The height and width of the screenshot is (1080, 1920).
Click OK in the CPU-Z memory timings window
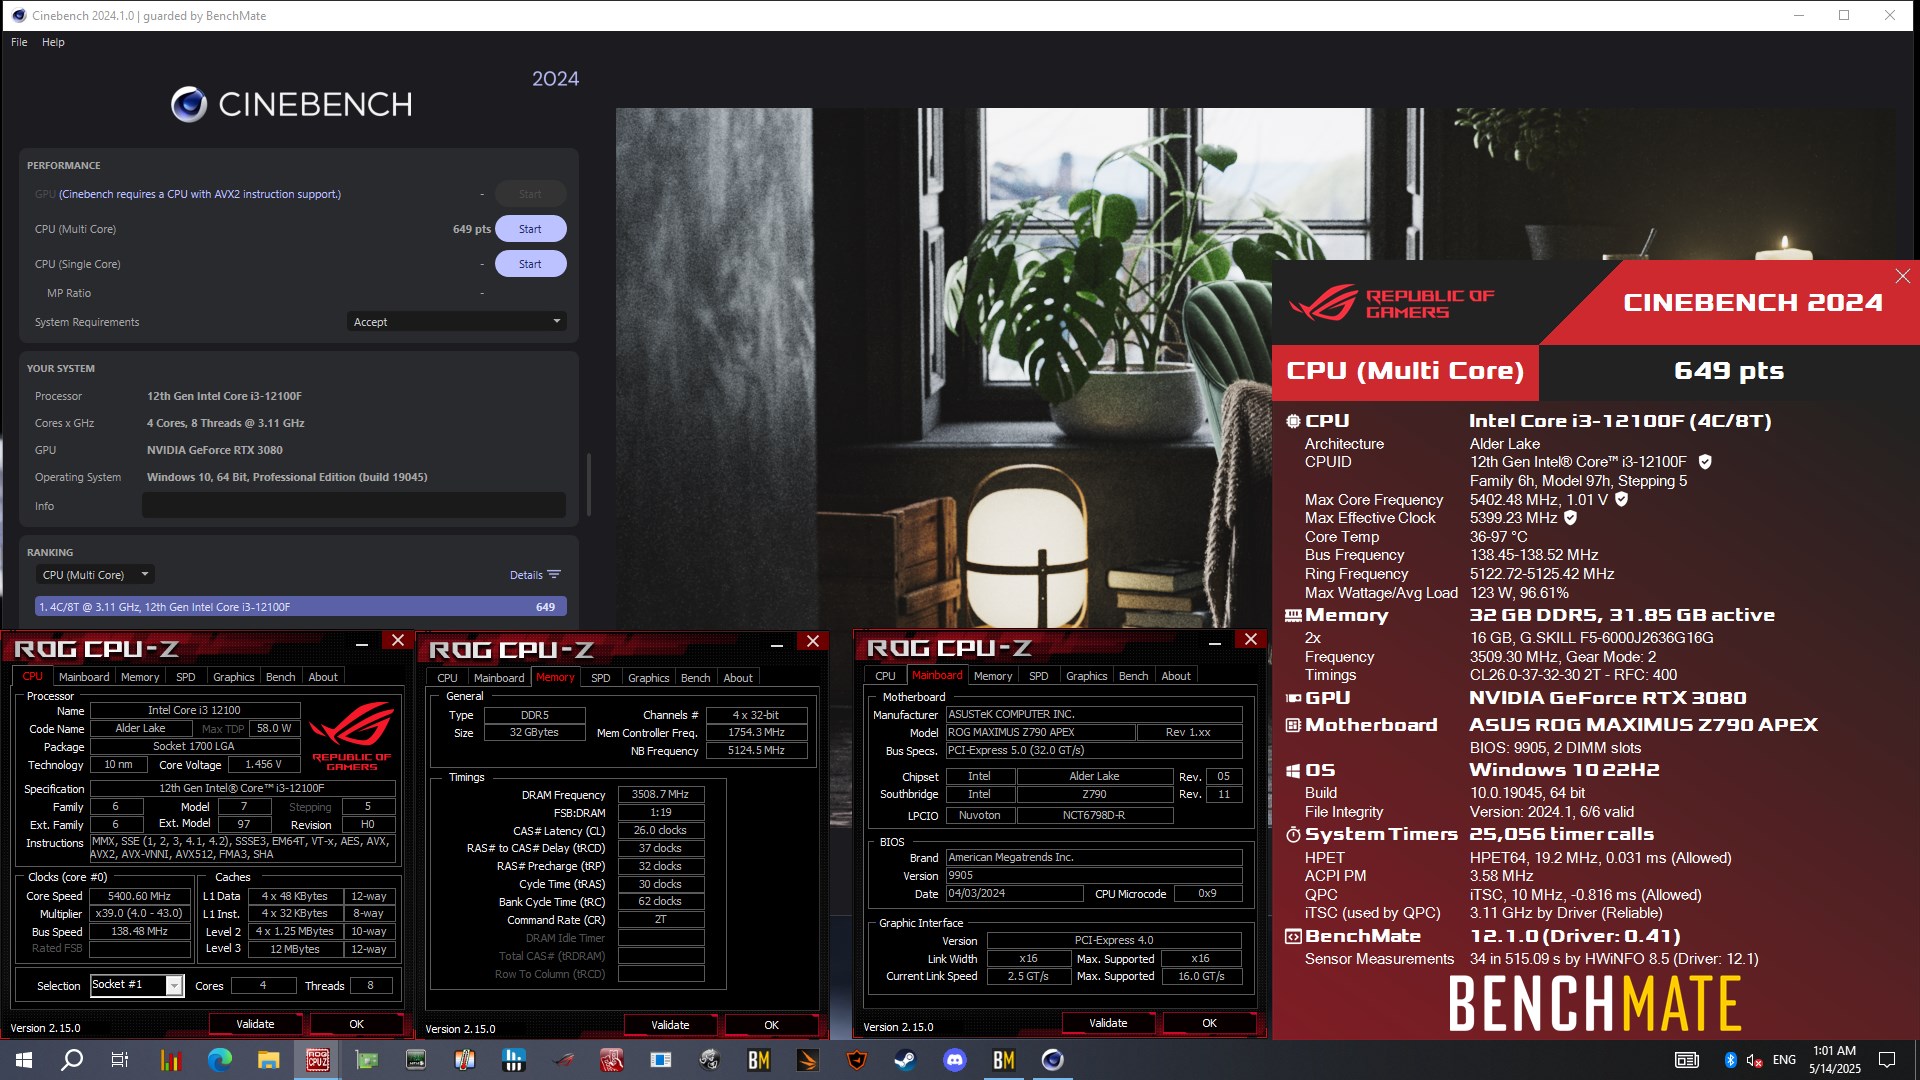point(771,1025)
